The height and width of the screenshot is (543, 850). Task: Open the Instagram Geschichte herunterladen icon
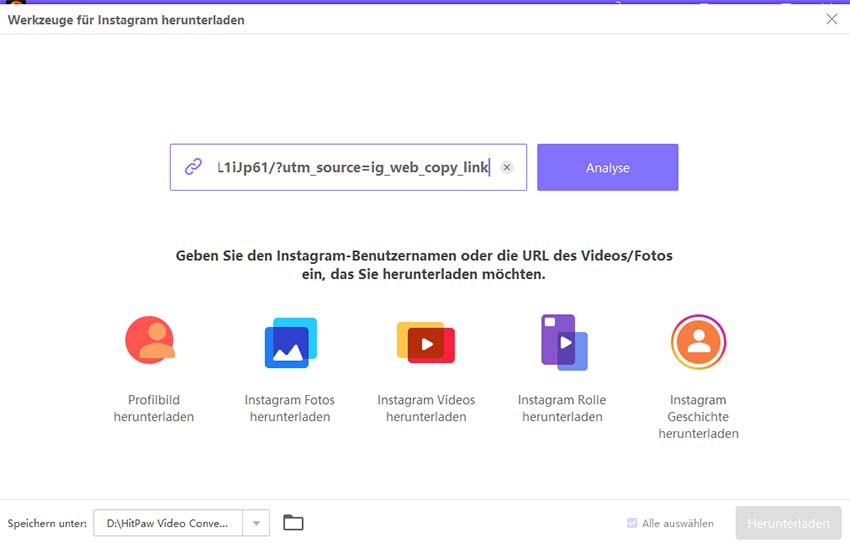coord(698,342)
